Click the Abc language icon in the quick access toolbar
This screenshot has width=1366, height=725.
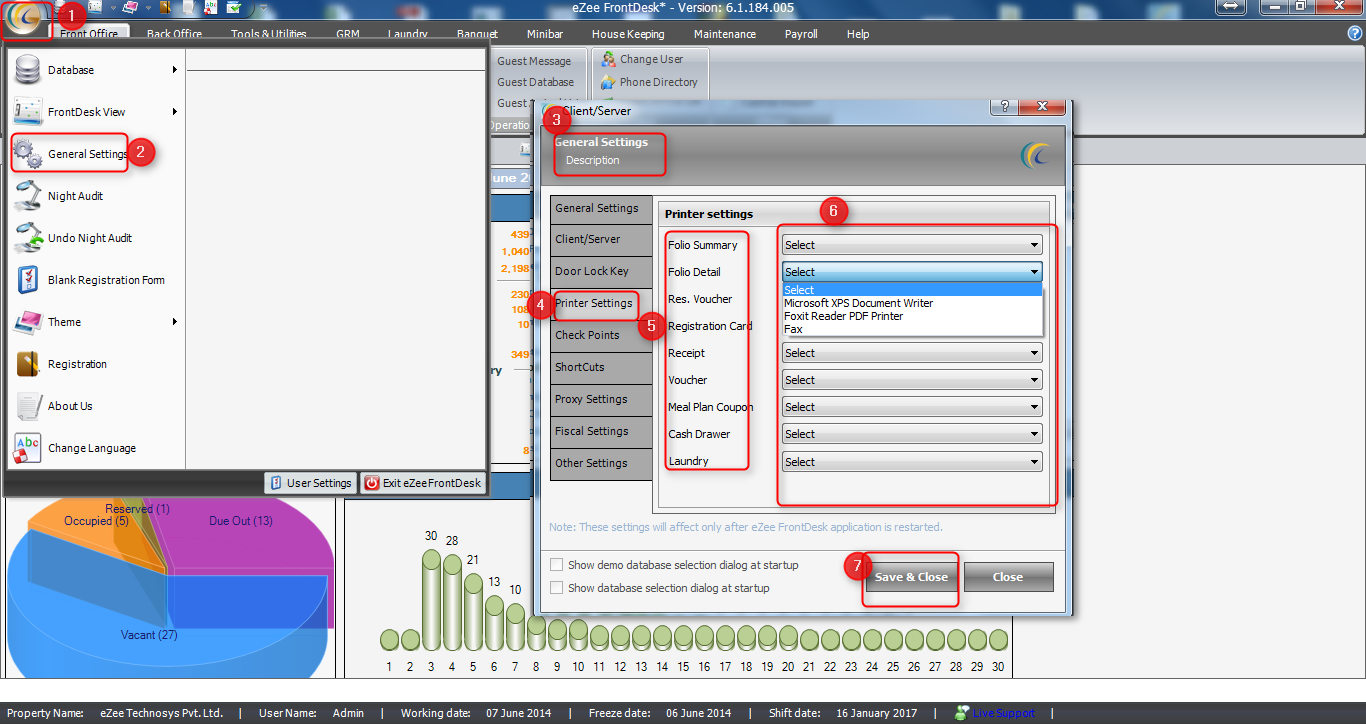coord(210,7)
